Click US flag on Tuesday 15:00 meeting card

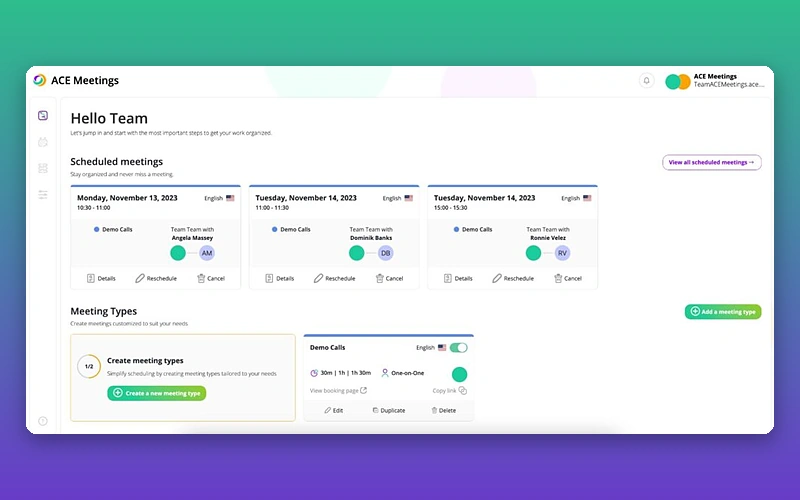587,198
